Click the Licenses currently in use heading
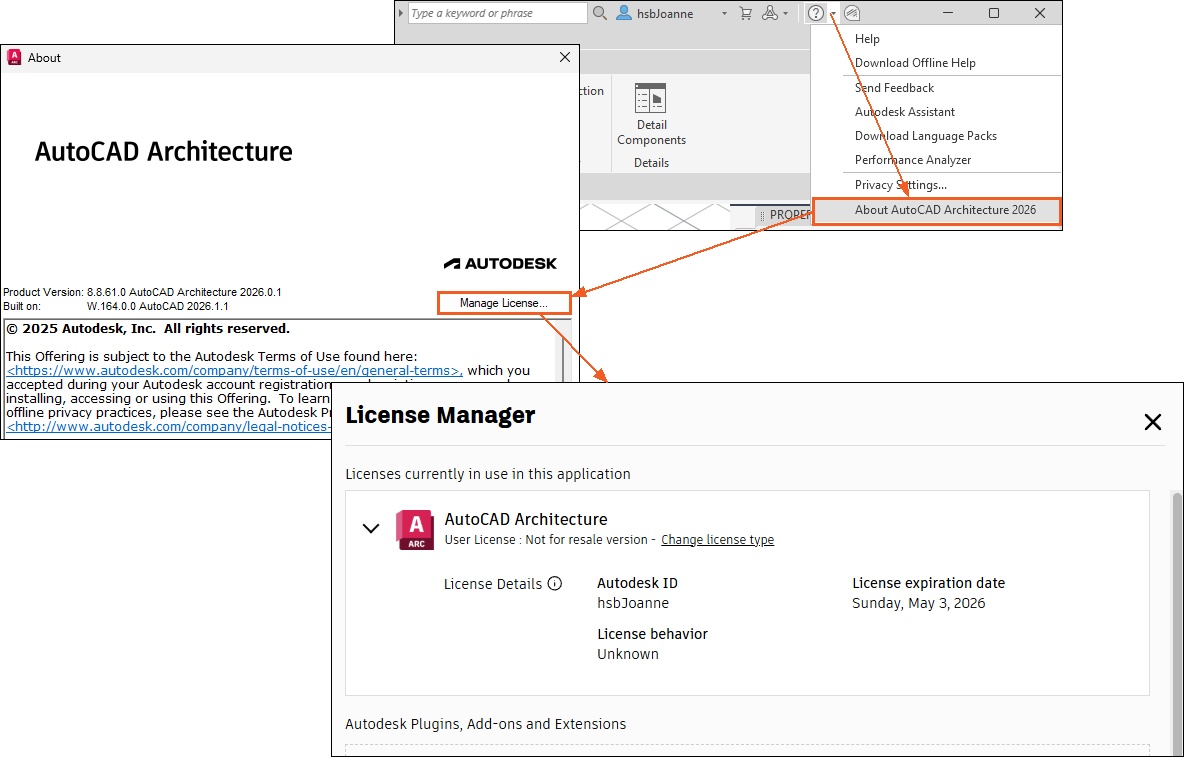 [488, 475]
